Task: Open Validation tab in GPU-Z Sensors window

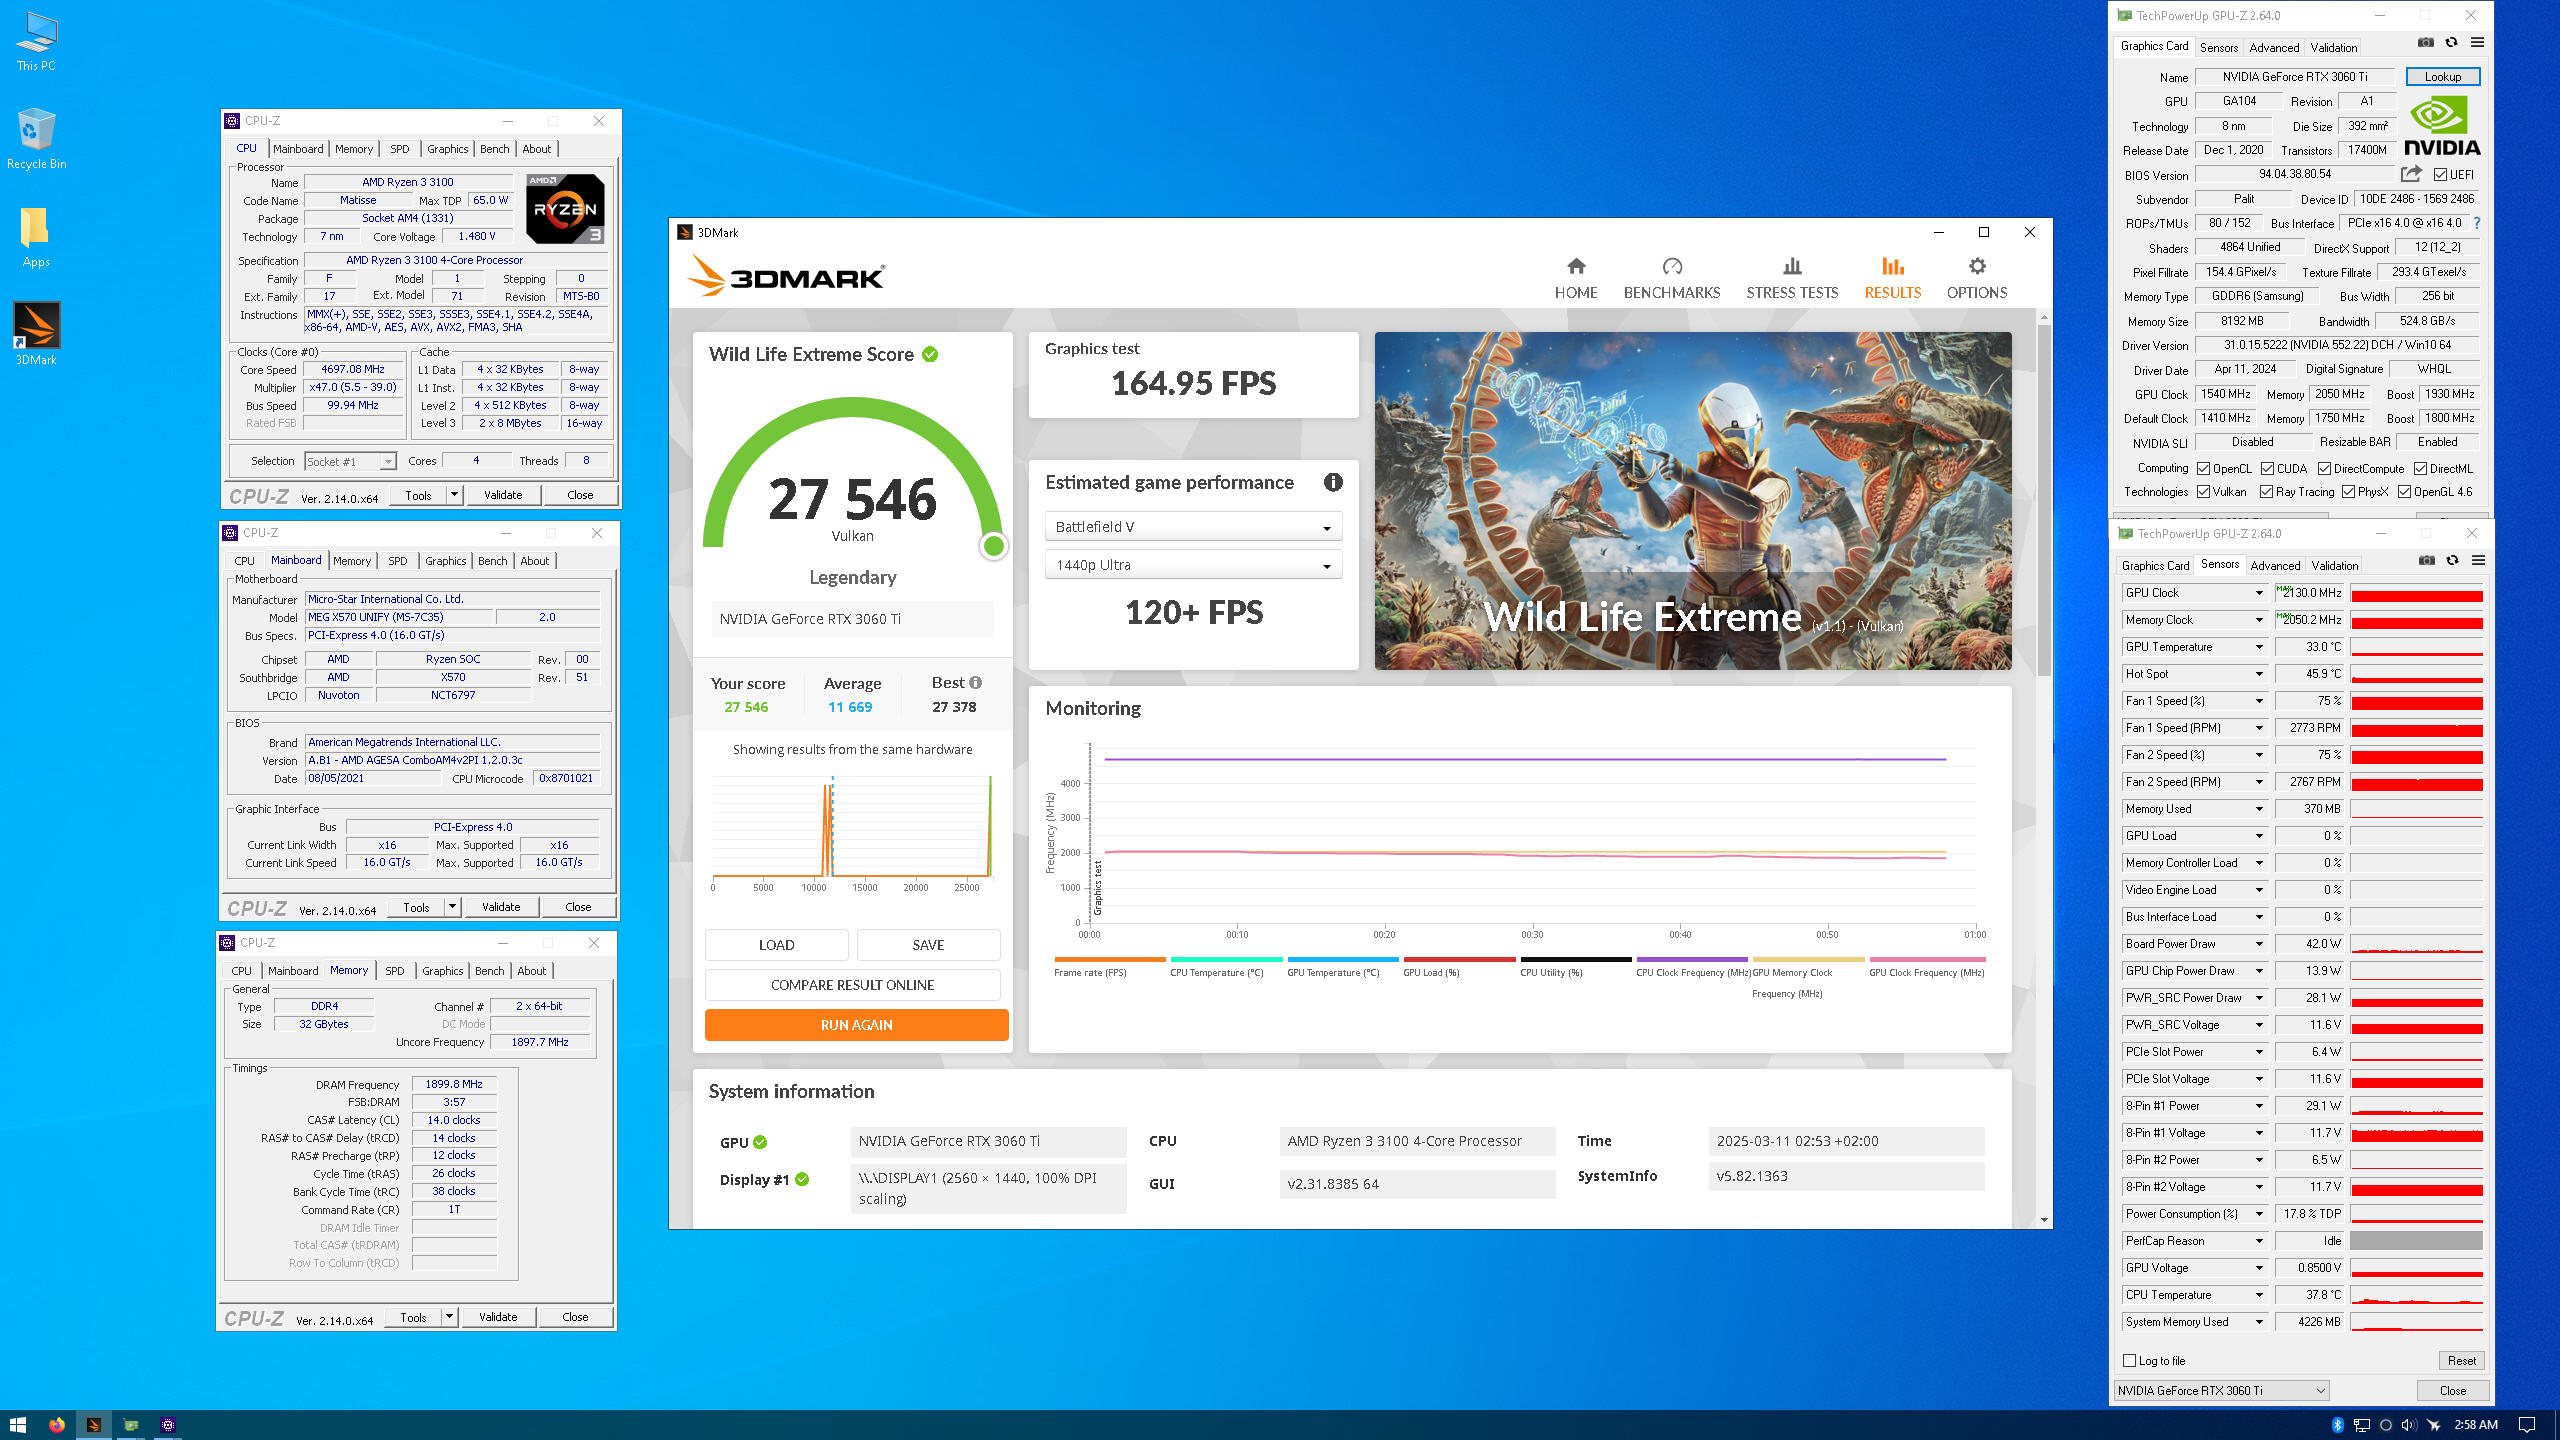Action: 2335,565
